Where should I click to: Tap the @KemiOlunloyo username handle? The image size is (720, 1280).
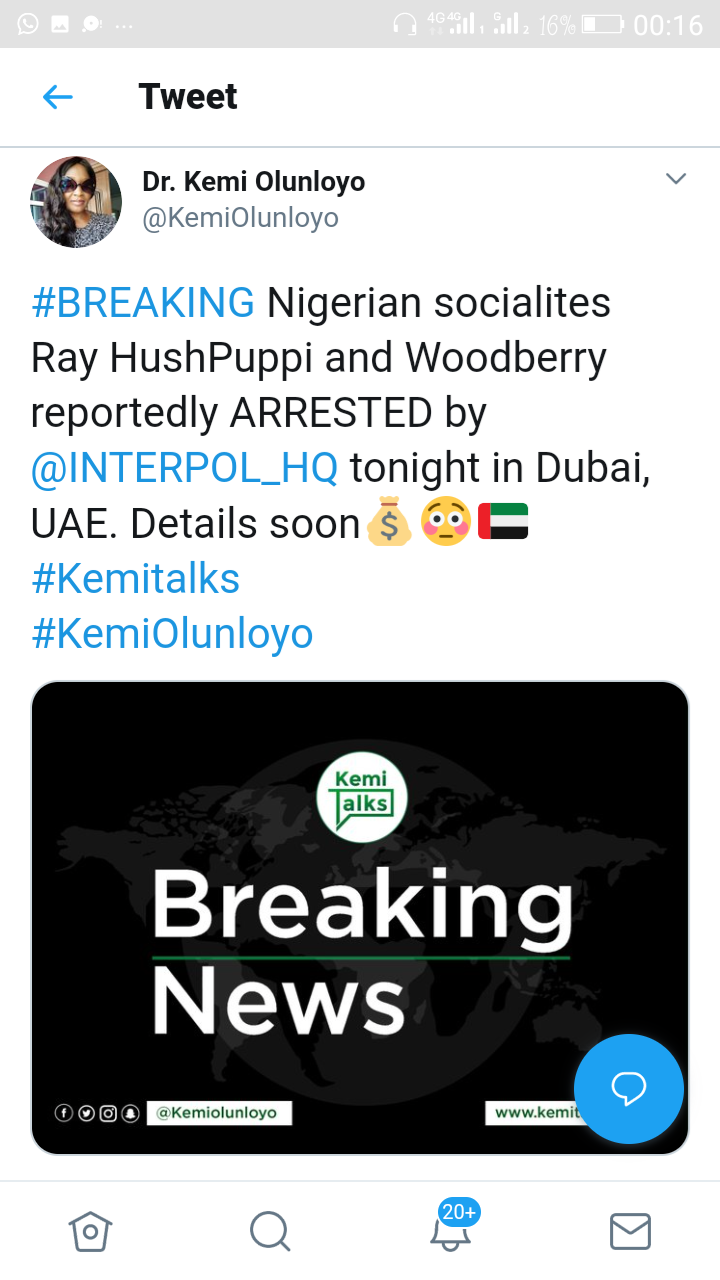[240, 218]
